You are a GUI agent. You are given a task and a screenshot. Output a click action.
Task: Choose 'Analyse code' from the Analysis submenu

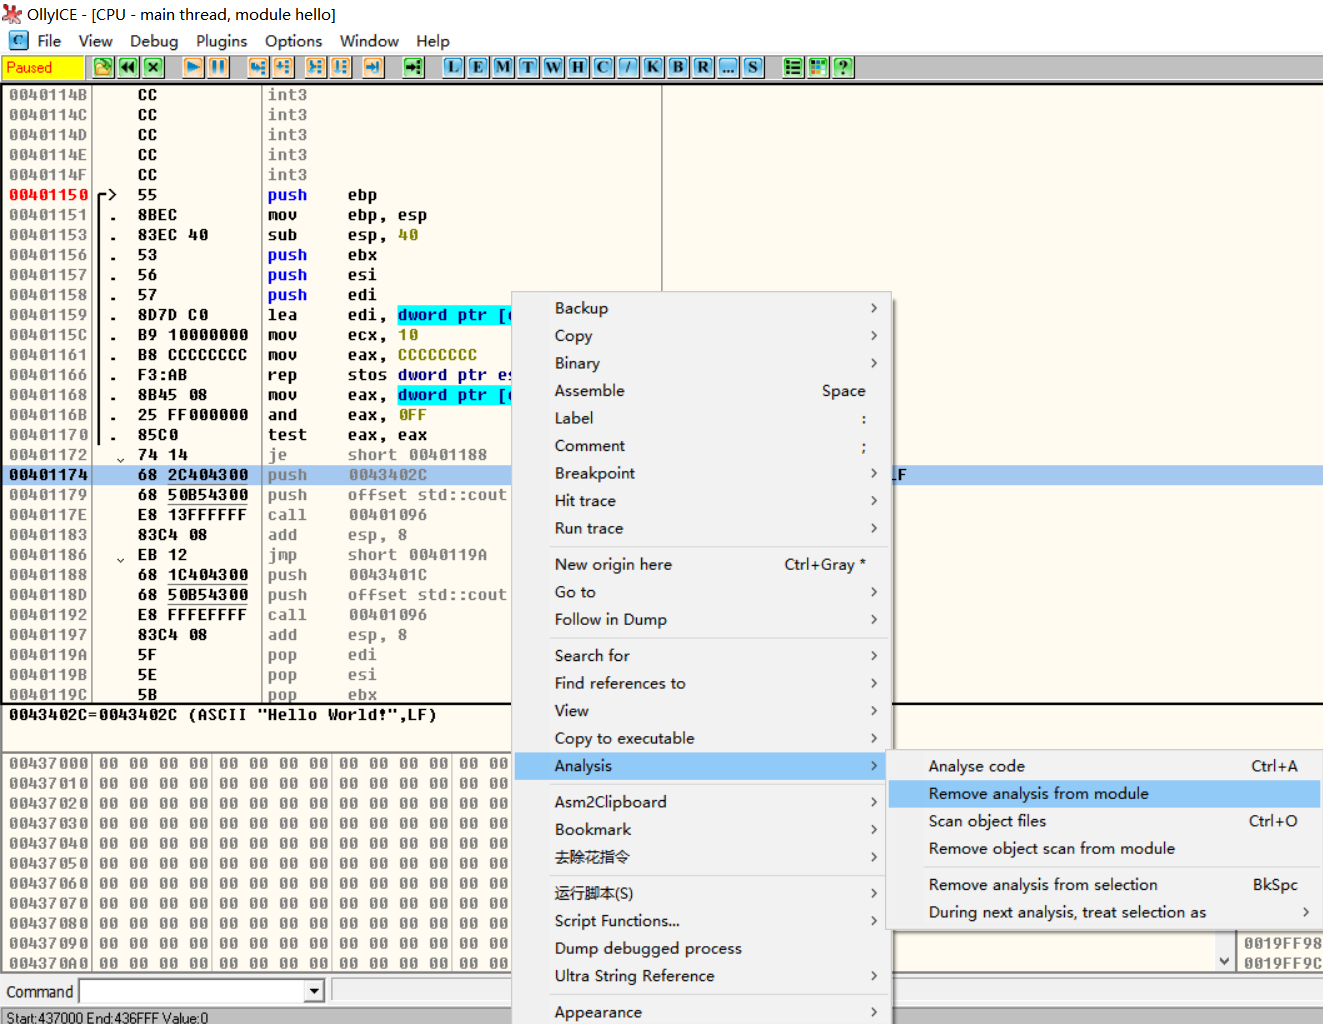point(976,766)
